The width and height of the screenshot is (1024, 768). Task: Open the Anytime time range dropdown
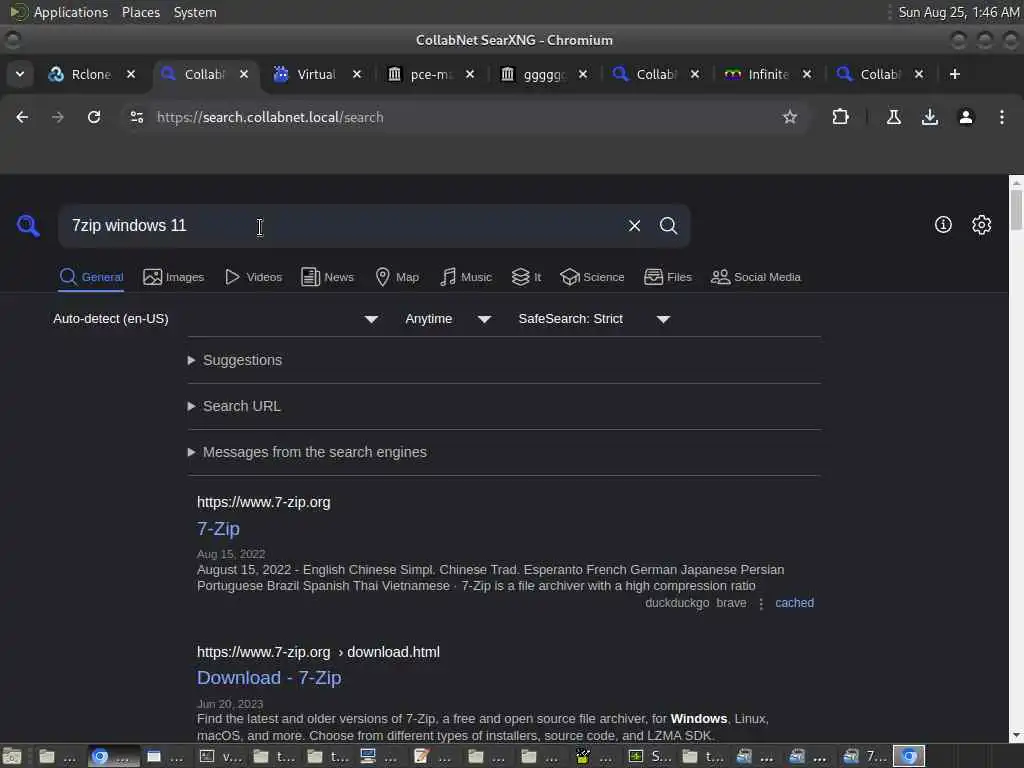tap(448, 319)
